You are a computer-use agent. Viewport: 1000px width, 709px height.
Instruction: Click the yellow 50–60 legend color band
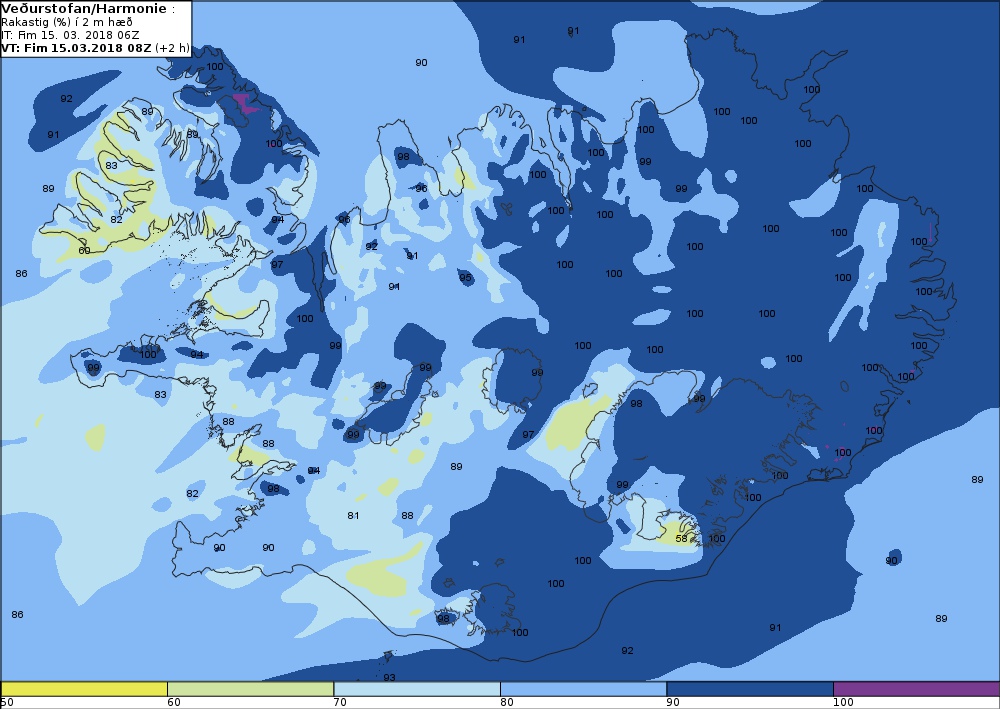point(84,689)
